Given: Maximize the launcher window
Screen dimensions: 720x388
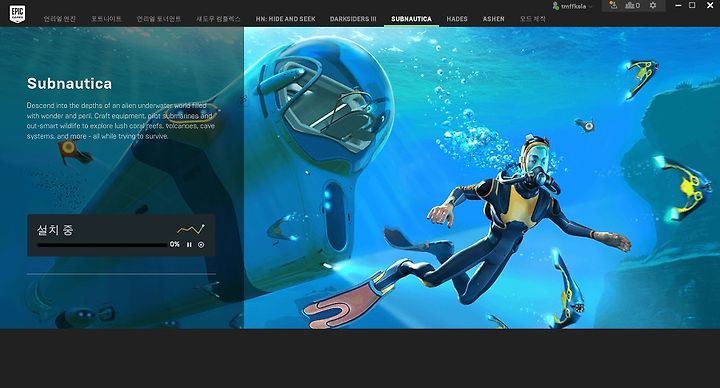Looking at the screenshot, I should pyautogui.click(x=692, y=6).
